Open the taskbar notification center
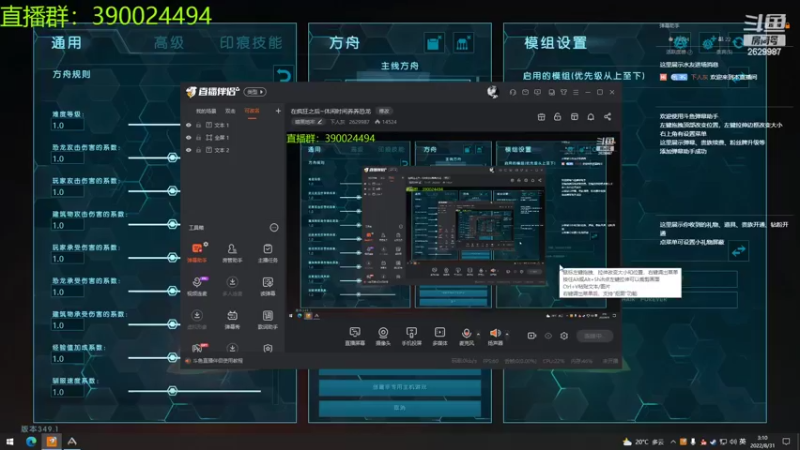This screenshot has width=800, height=450. (x=786, y=441)
